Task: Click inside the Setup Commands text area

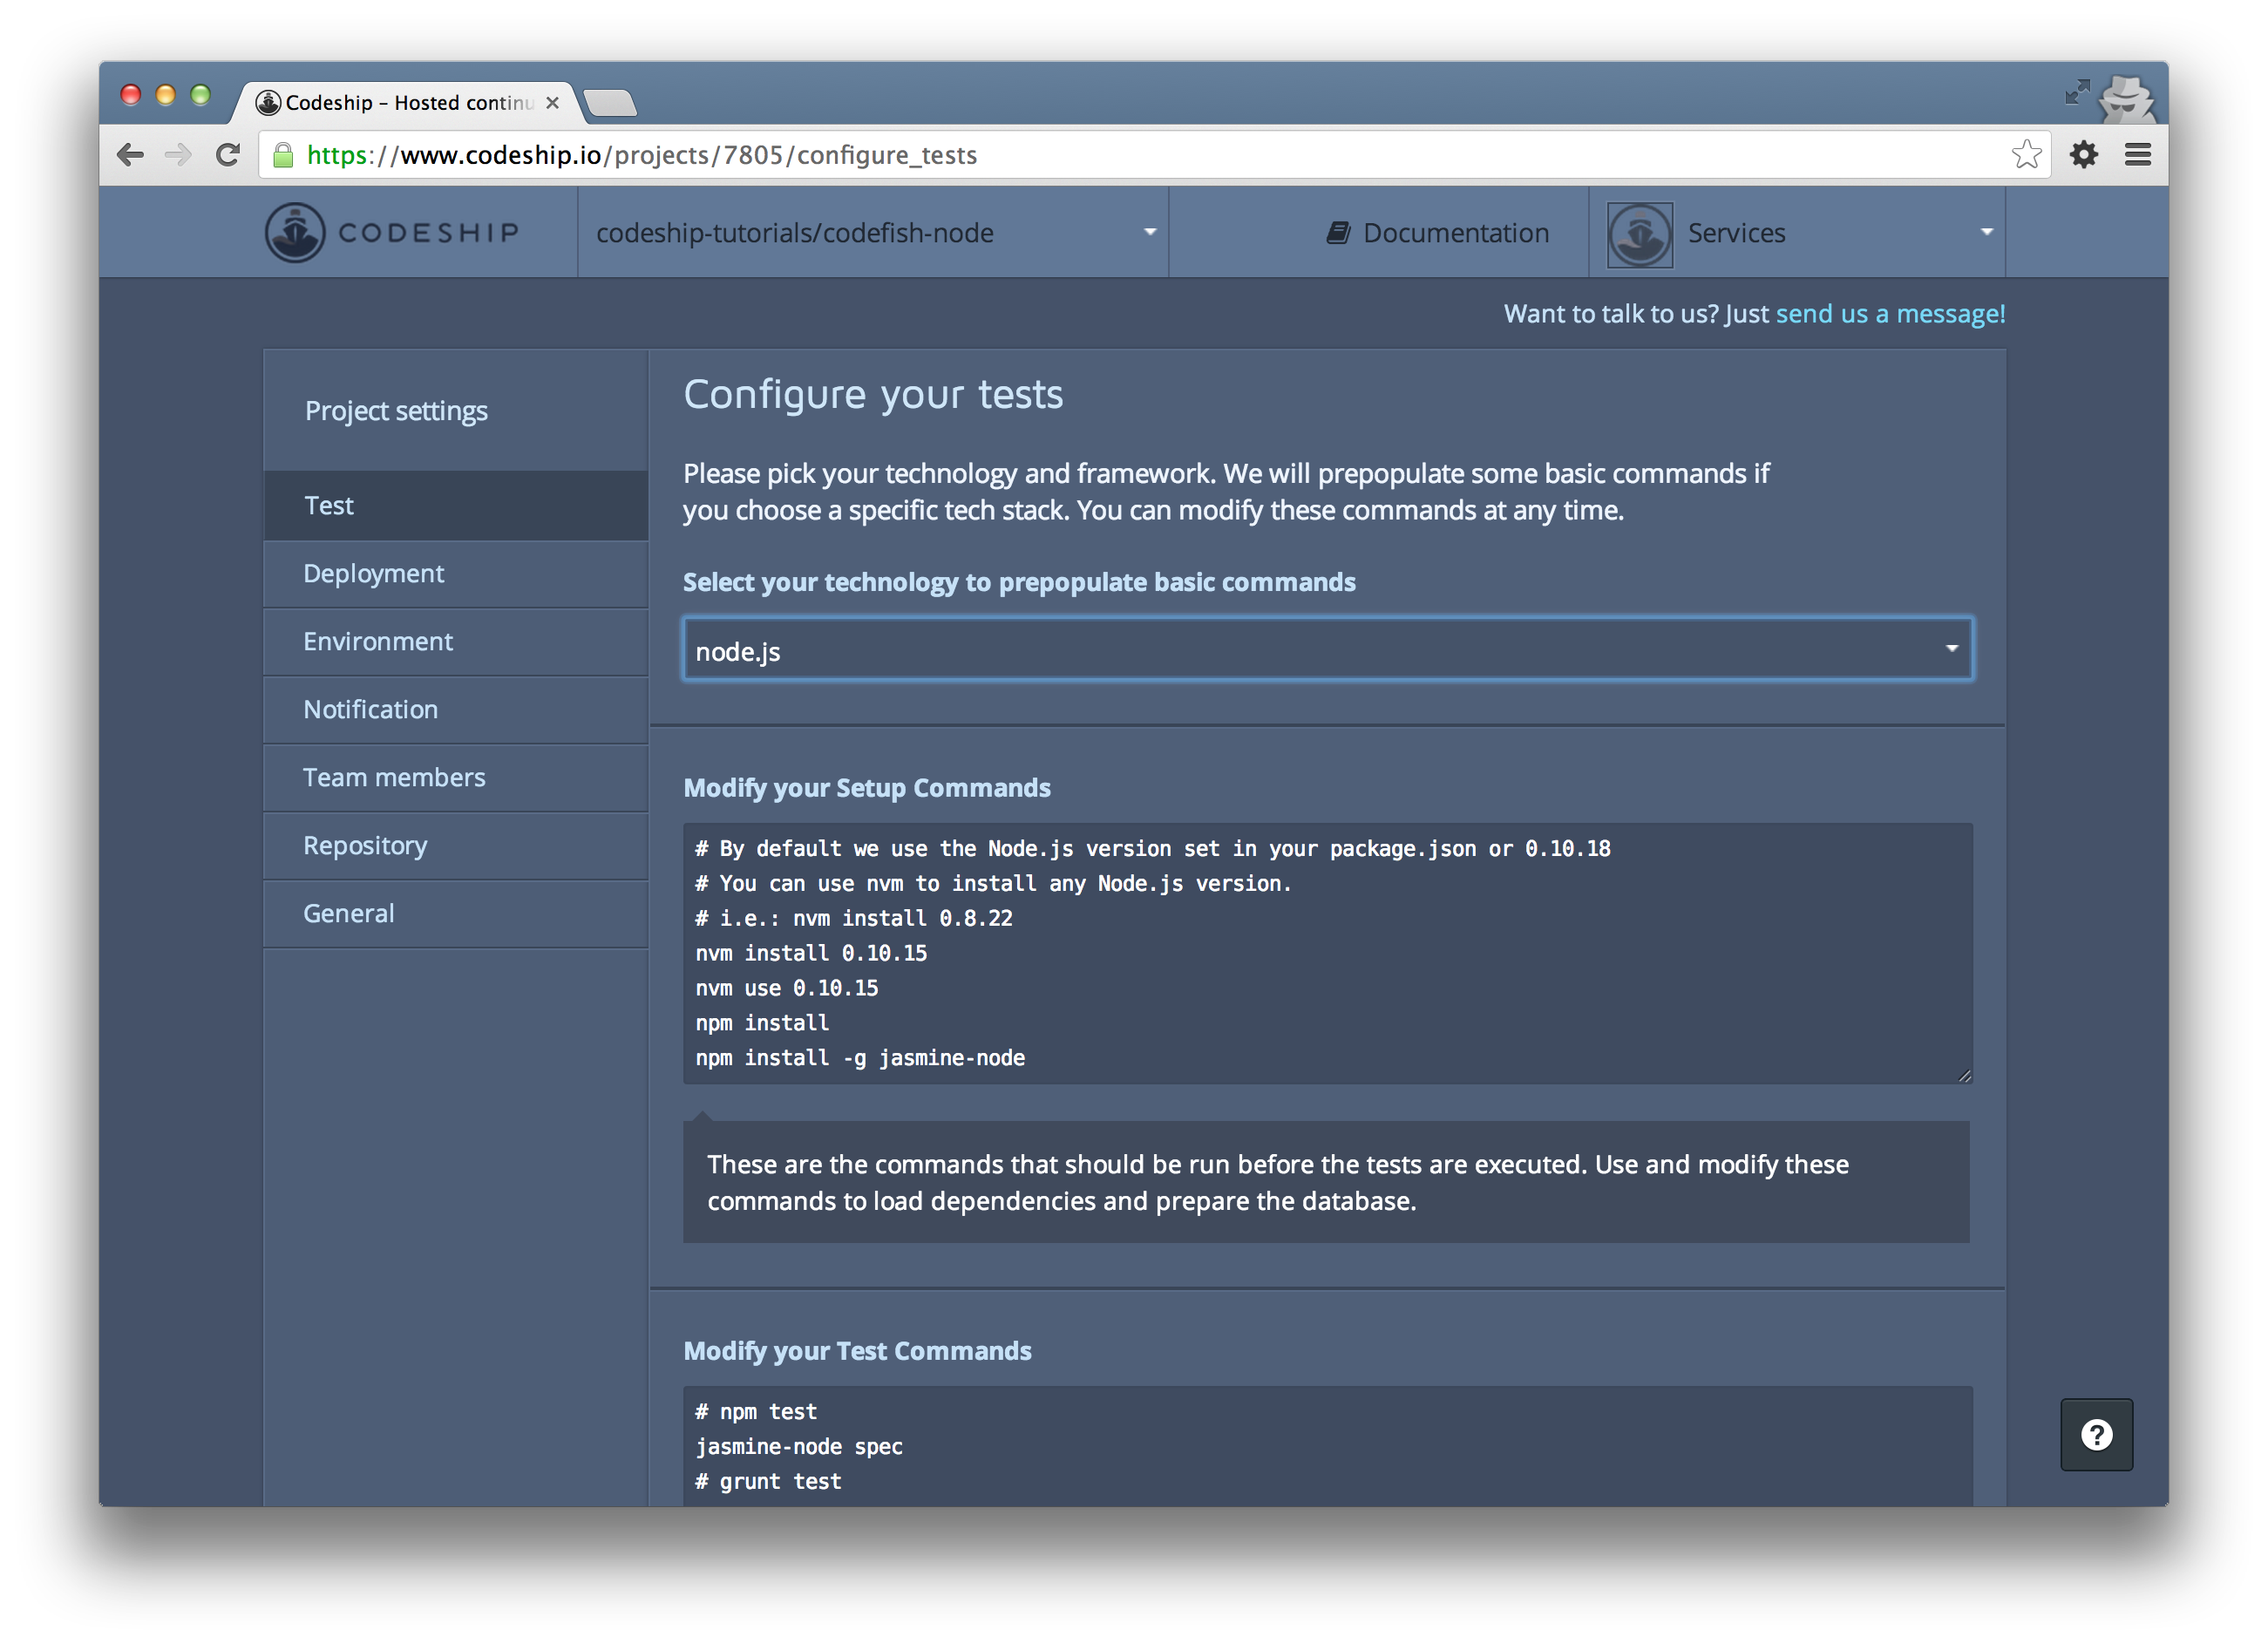Action: 1327,953
